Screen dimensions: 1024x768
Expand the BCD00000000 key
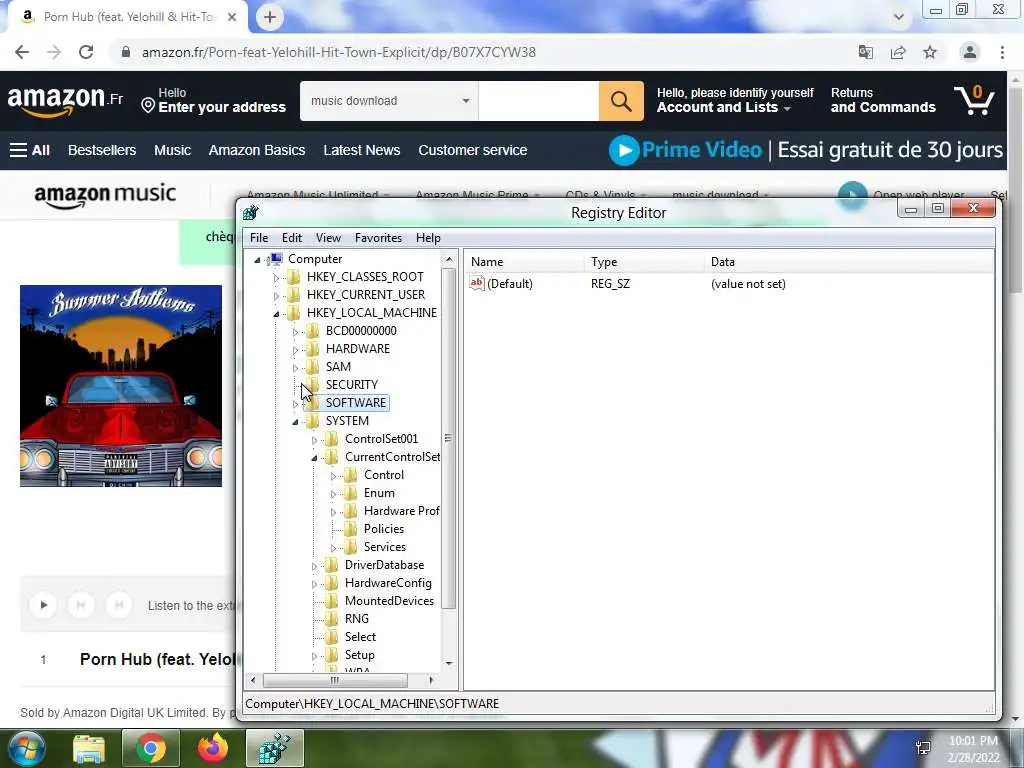click(x=295, y=332)
